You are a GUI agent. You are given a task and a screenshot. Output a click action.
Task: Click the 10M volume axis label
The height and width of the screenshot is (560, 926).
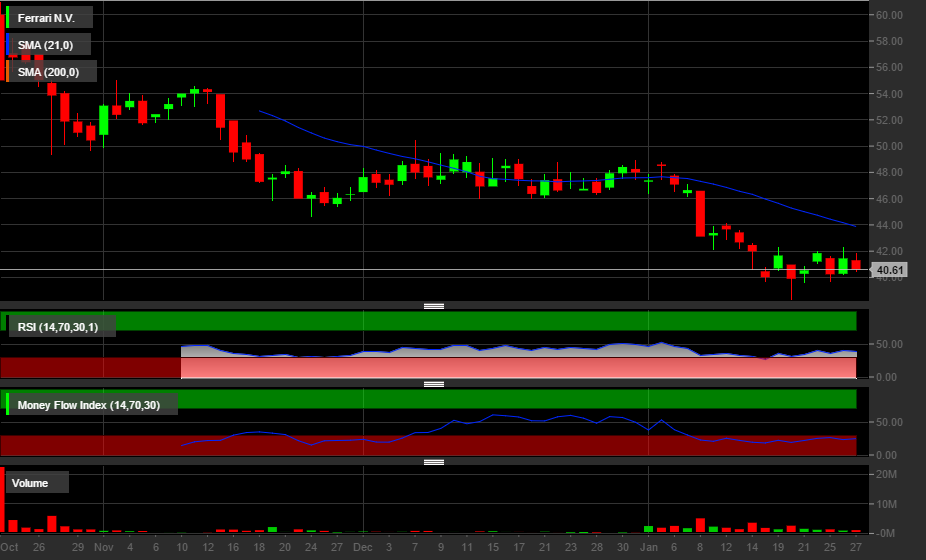click(886, 504)
